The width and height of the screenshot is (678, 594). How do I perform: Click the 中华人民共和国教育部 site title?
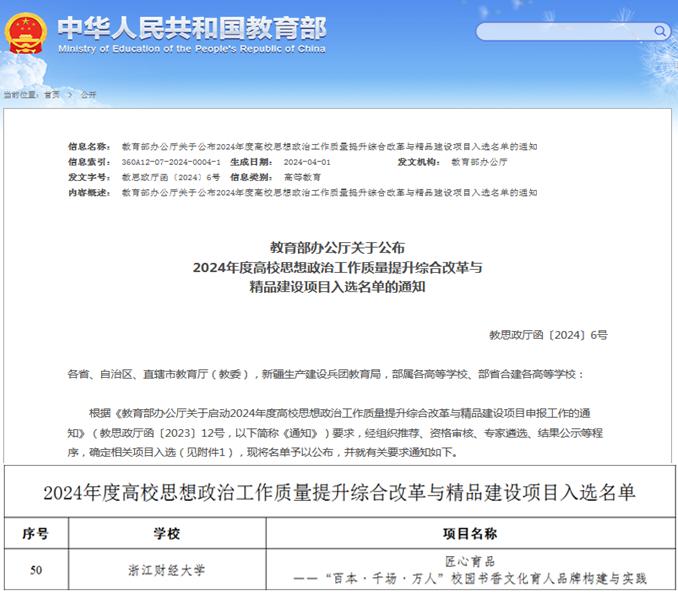click(x=191, y=26)
